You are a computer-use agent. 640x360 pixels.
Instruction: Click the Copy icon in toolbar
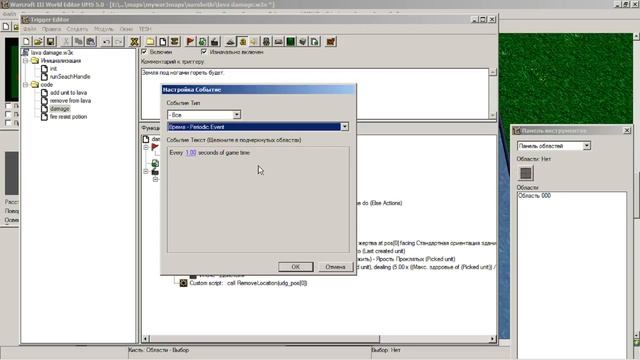click(78, 42)
